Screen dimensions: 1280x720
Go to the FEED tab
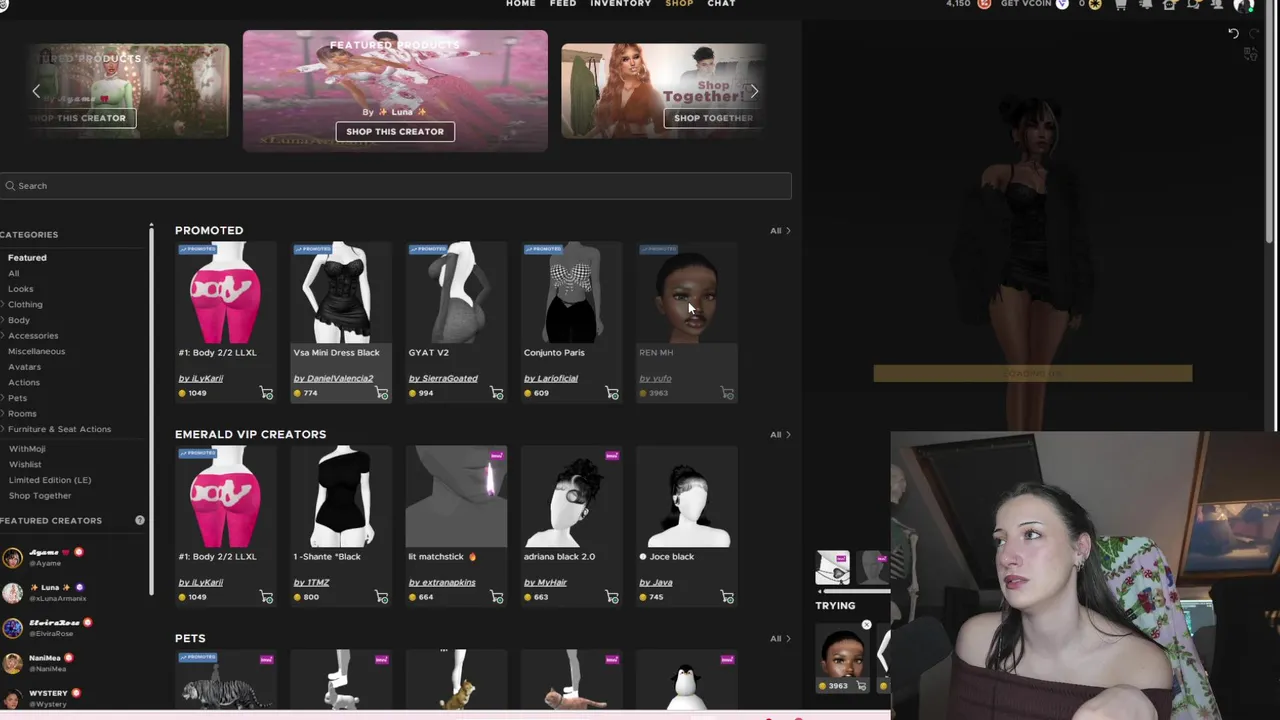tap(563, 4)
